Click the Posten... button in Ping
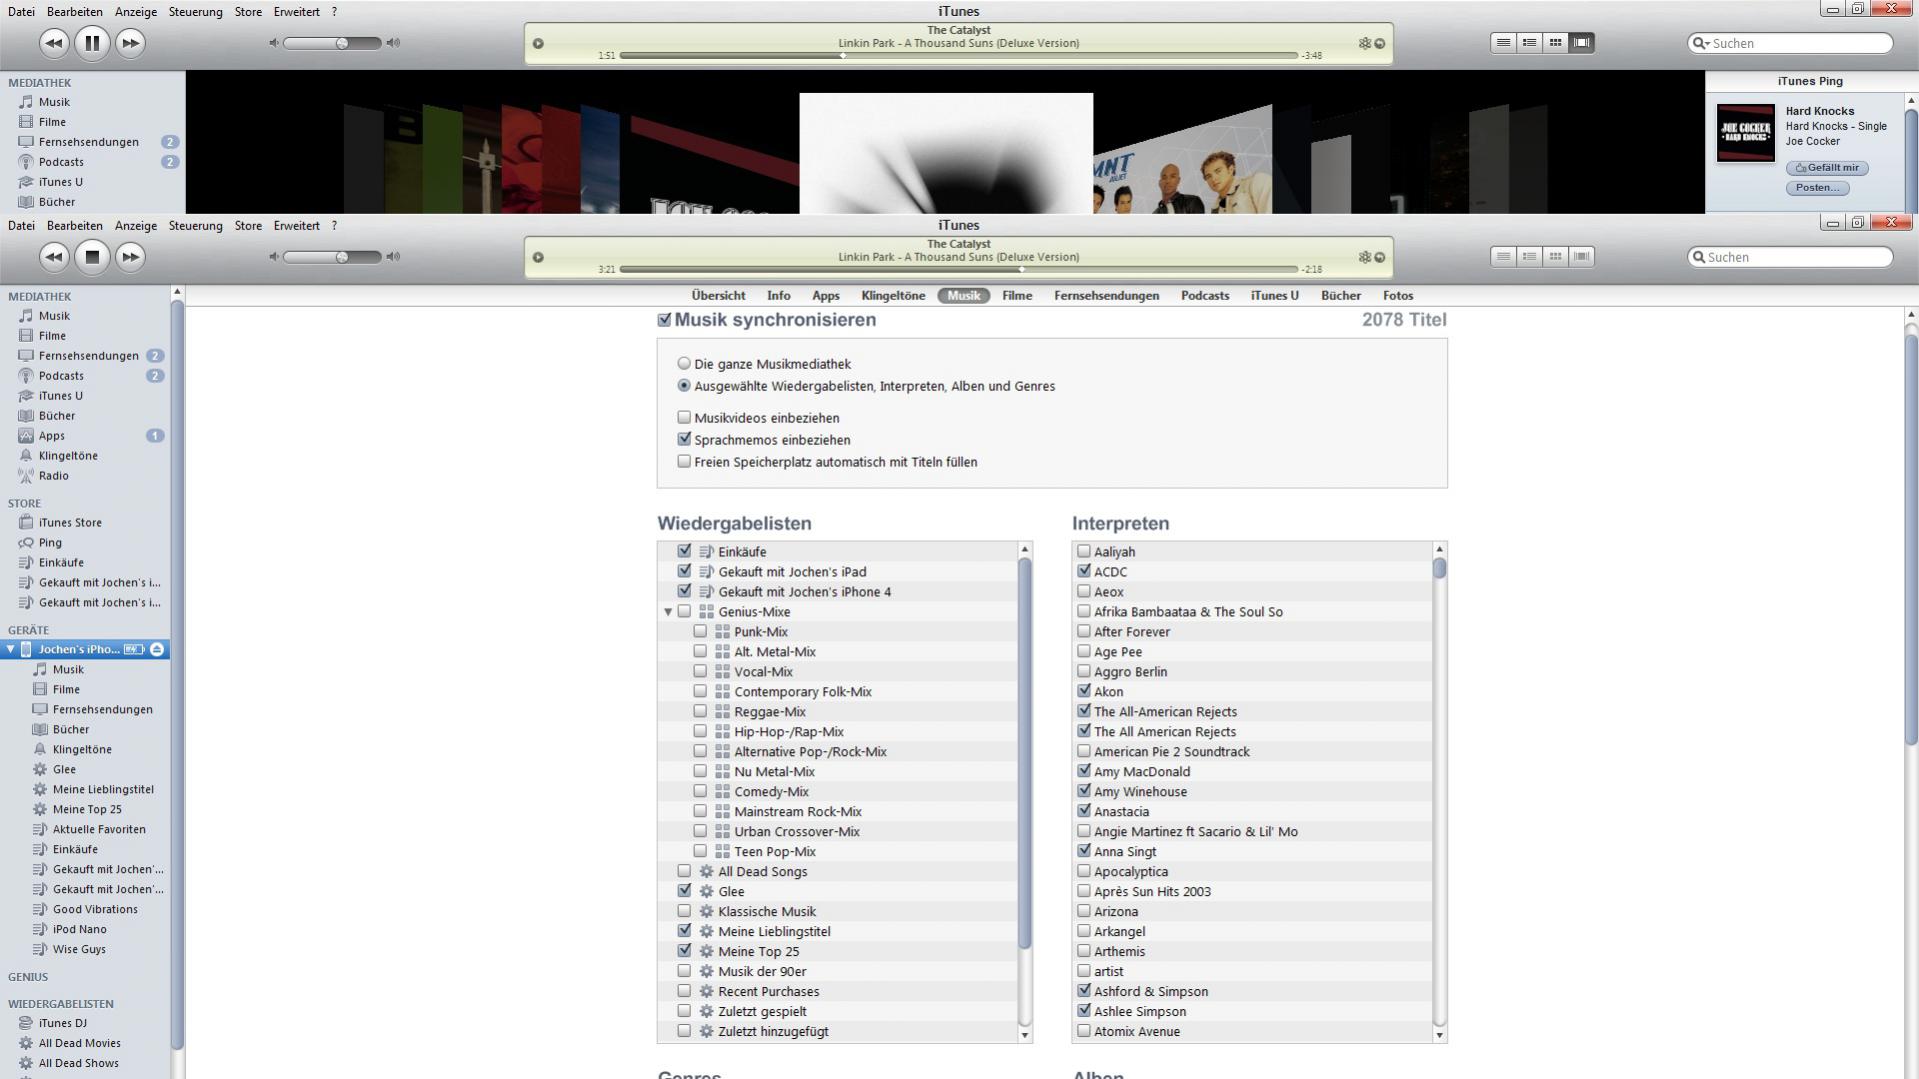The width and height of the screenshot is (1919, 1079). click(x=1817, y=188)
